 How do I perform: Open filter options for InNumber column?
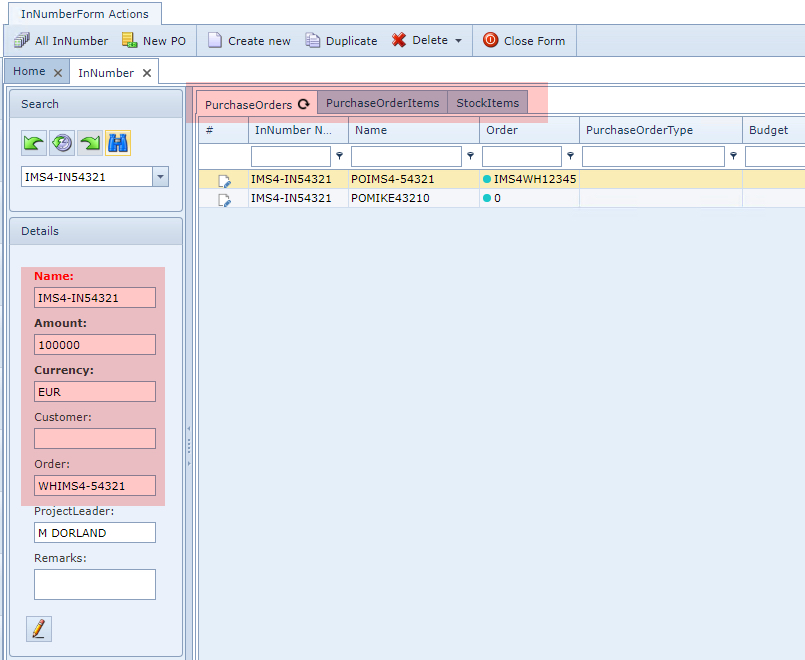339,156
